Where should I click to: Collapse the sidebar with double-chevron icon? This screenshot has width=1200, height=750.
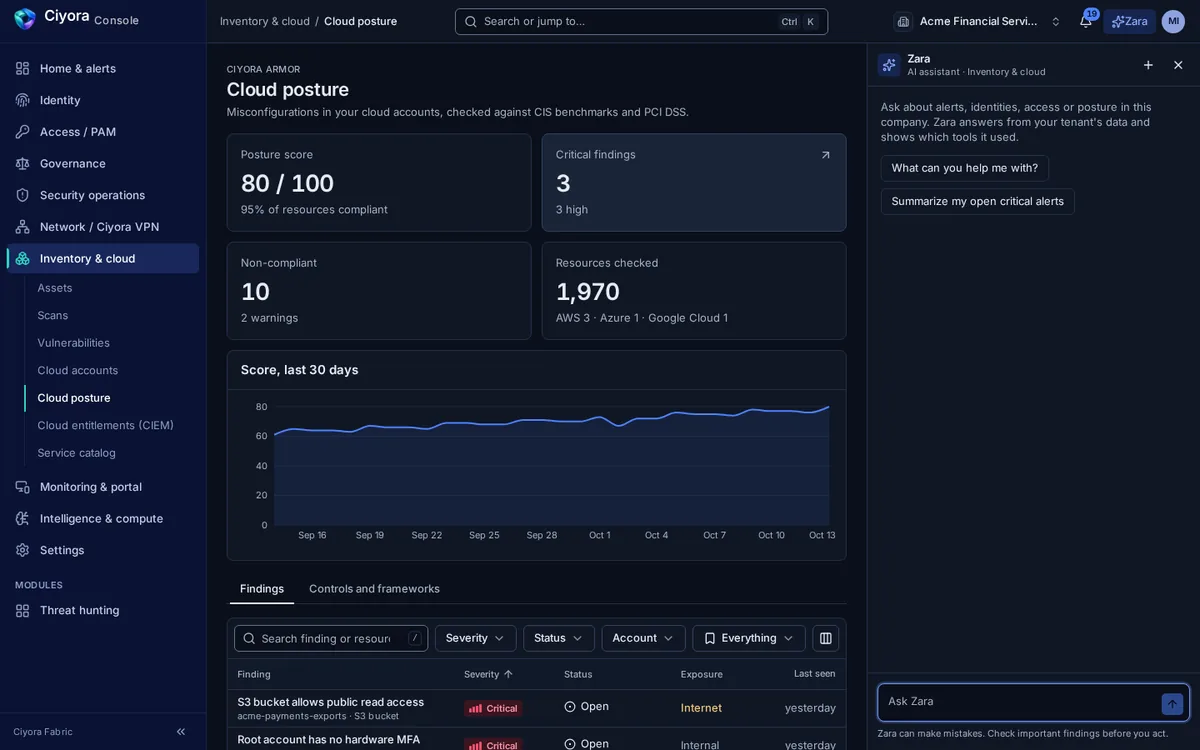(181, 732)
